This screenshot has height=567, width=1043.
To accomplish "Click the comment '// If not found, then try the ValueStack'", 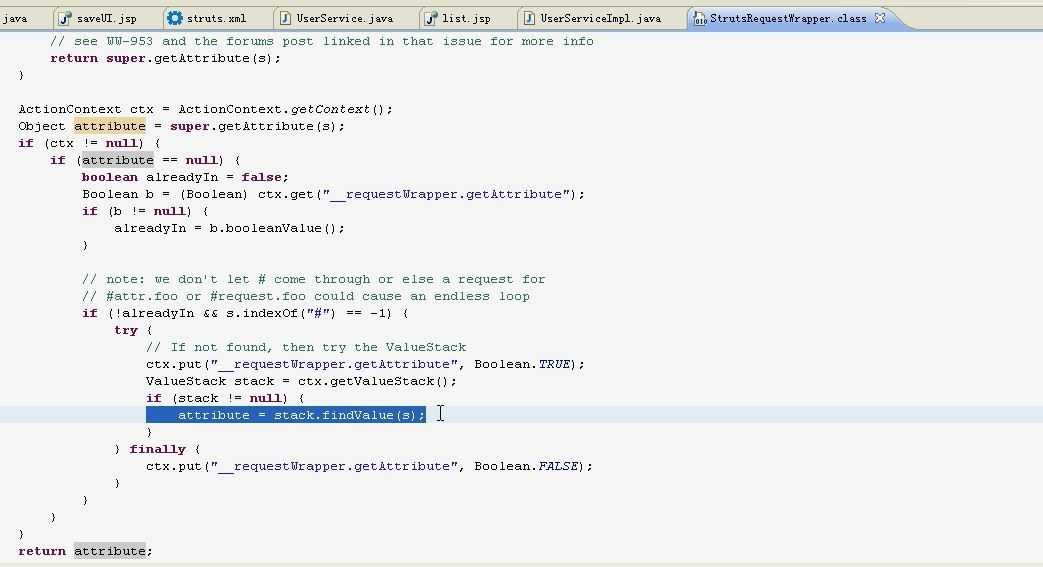I will tap(306, 347).
